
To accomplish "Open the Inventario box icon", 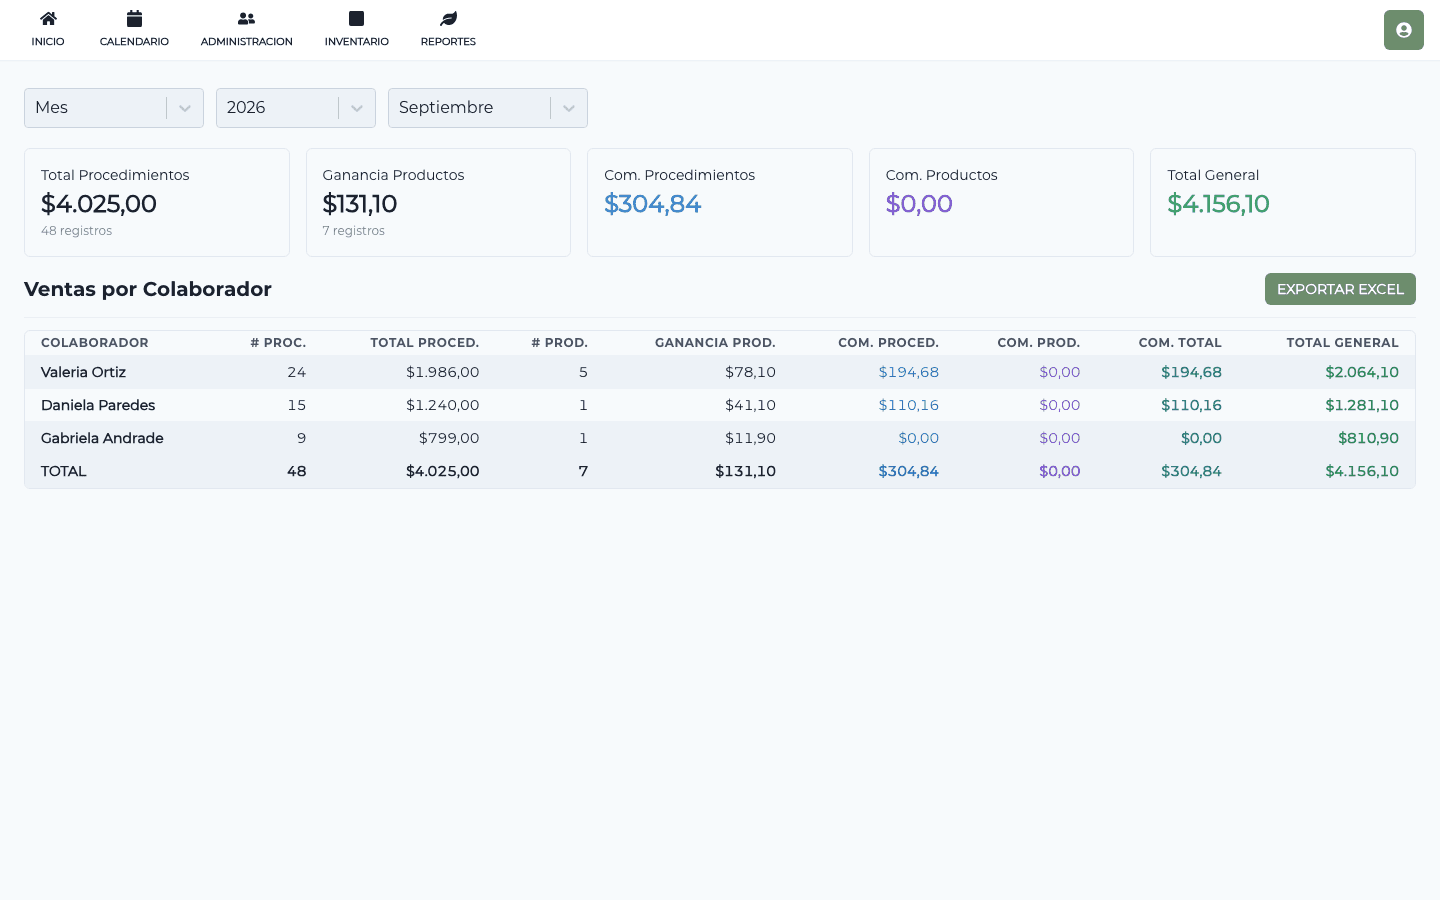I will pyautogui.click(x=356, y=18).
